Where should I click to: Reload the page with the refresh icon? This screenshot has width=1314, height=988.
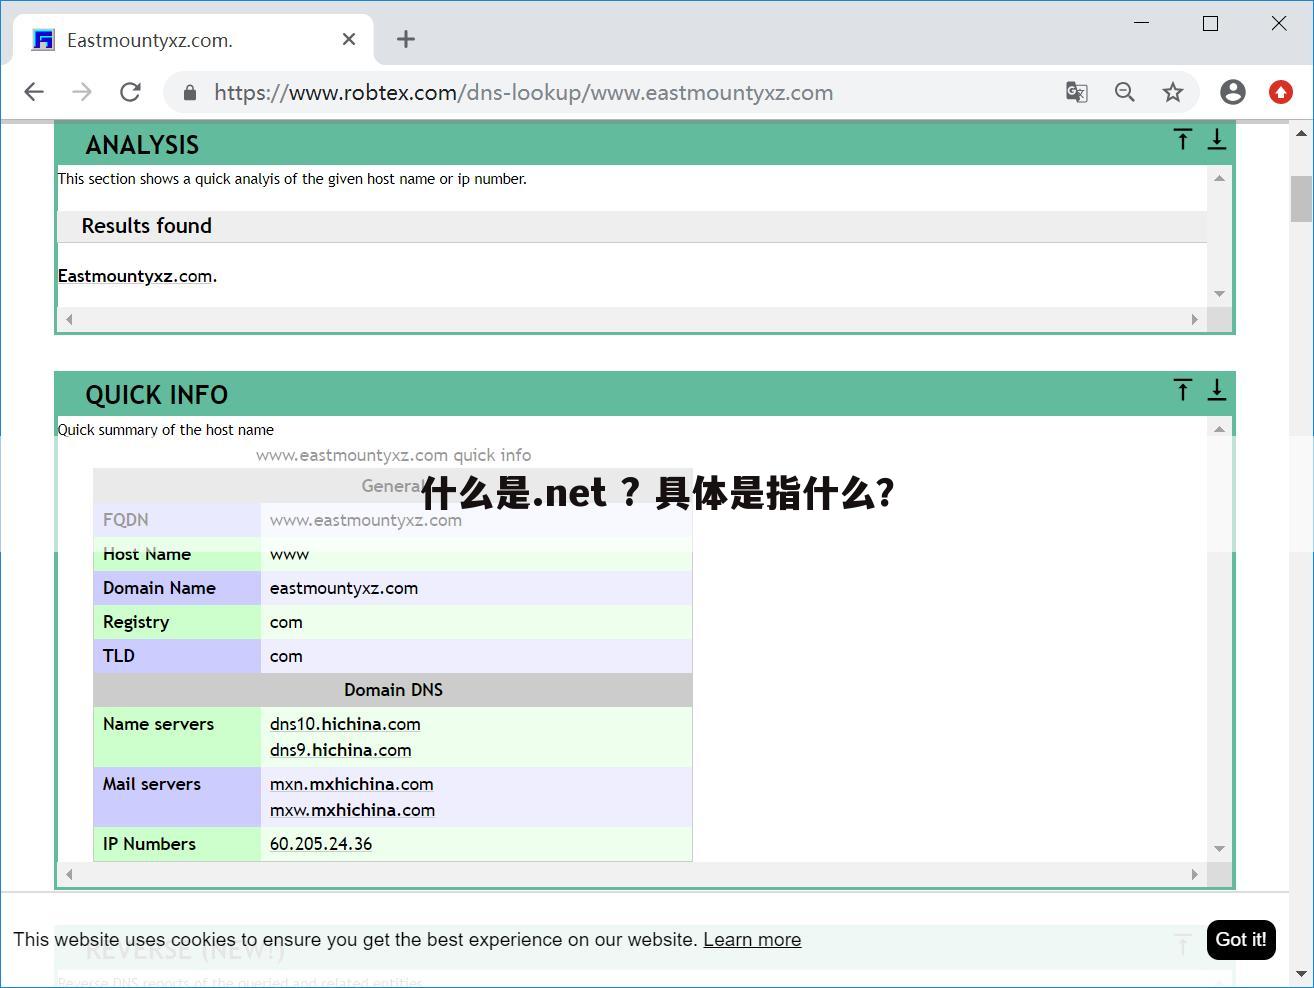pos(130,91)
